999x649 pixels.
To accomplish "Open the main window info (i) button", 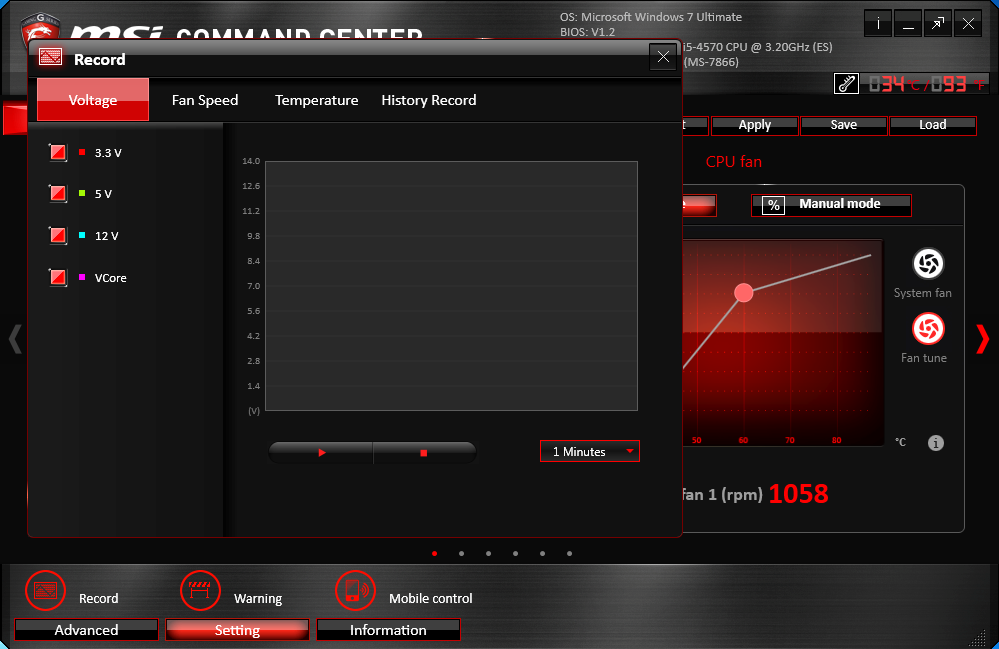I will tap(877, 24).
